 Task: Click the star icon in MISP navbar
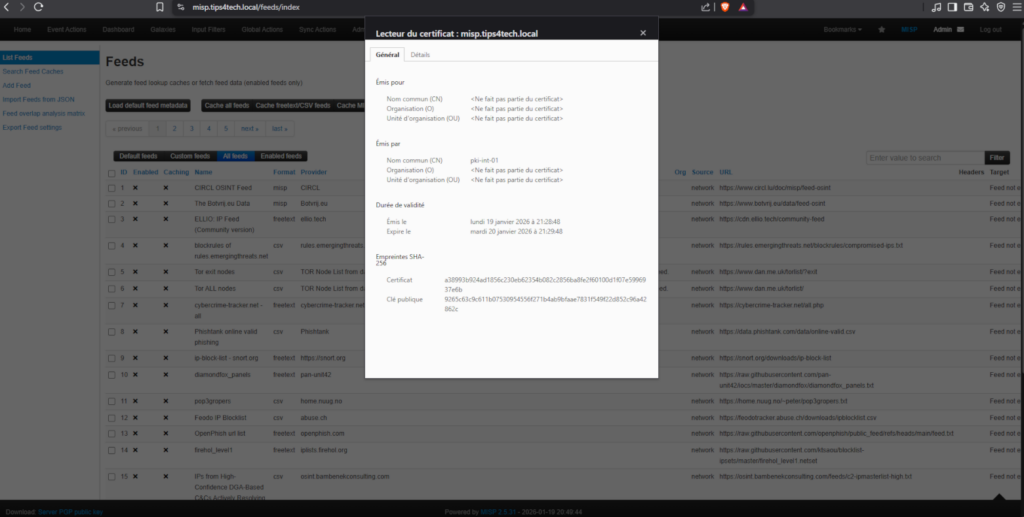[881, 30]
